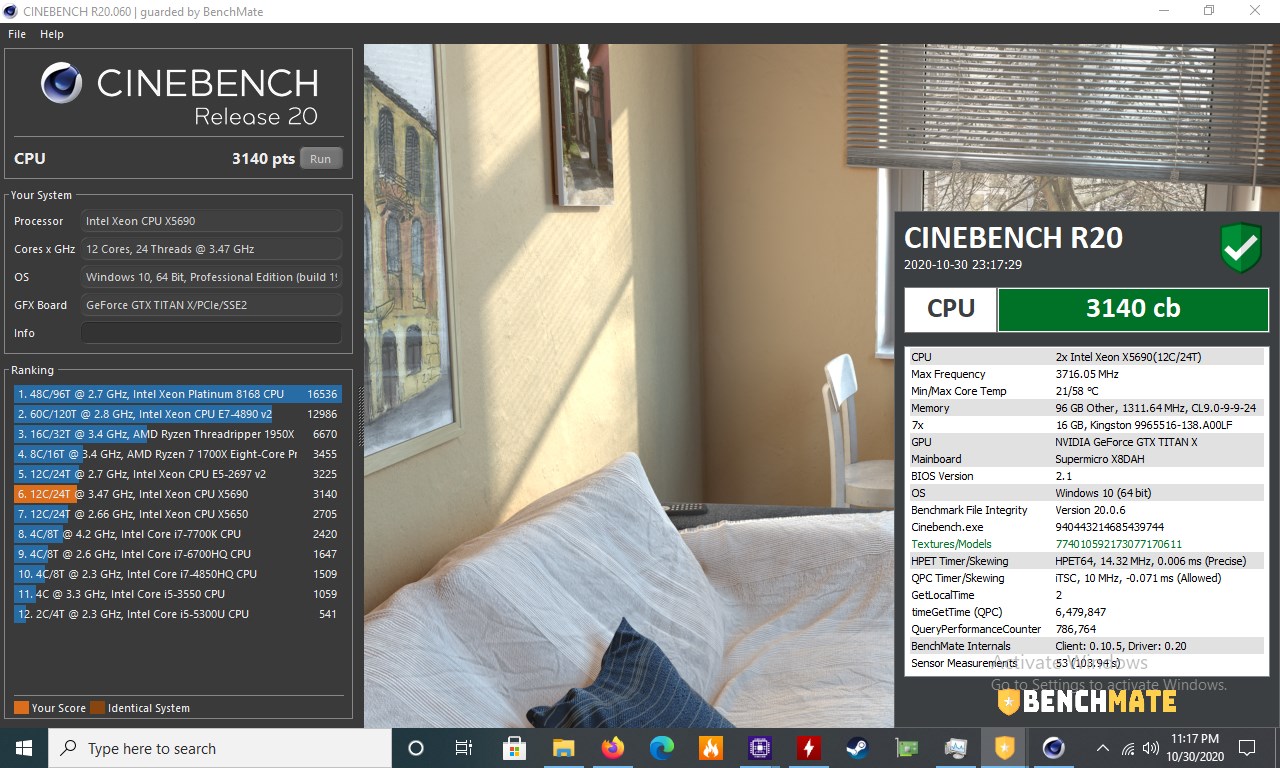The height and width of the screenshot is (768, 1280).
Task: Click the Mainboard Supermicro X8DAH value
Action: point(1100,459)
